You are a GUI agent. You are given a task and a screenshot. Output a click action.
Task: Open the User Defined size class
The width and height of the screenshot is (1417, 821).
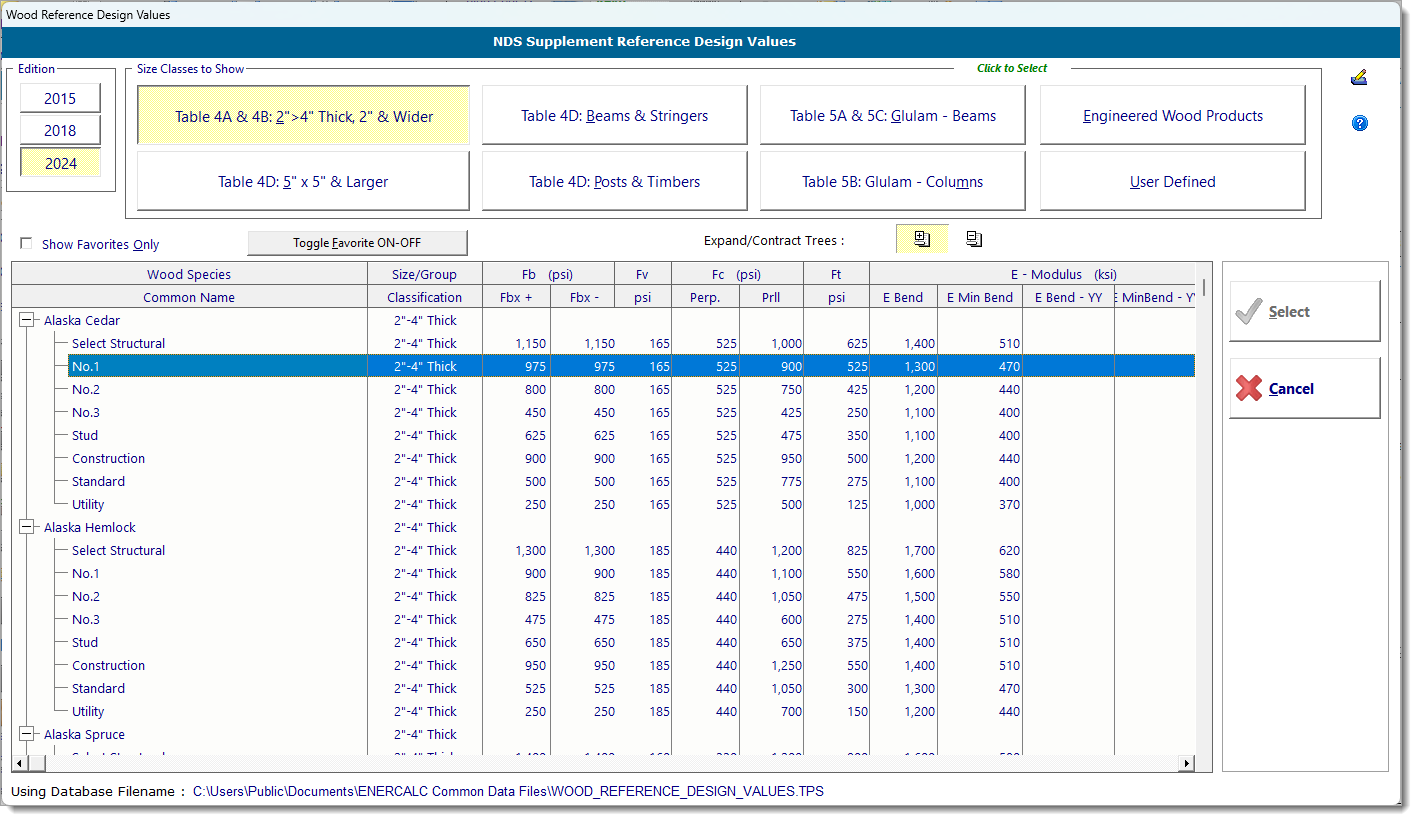click(1172, 181)
